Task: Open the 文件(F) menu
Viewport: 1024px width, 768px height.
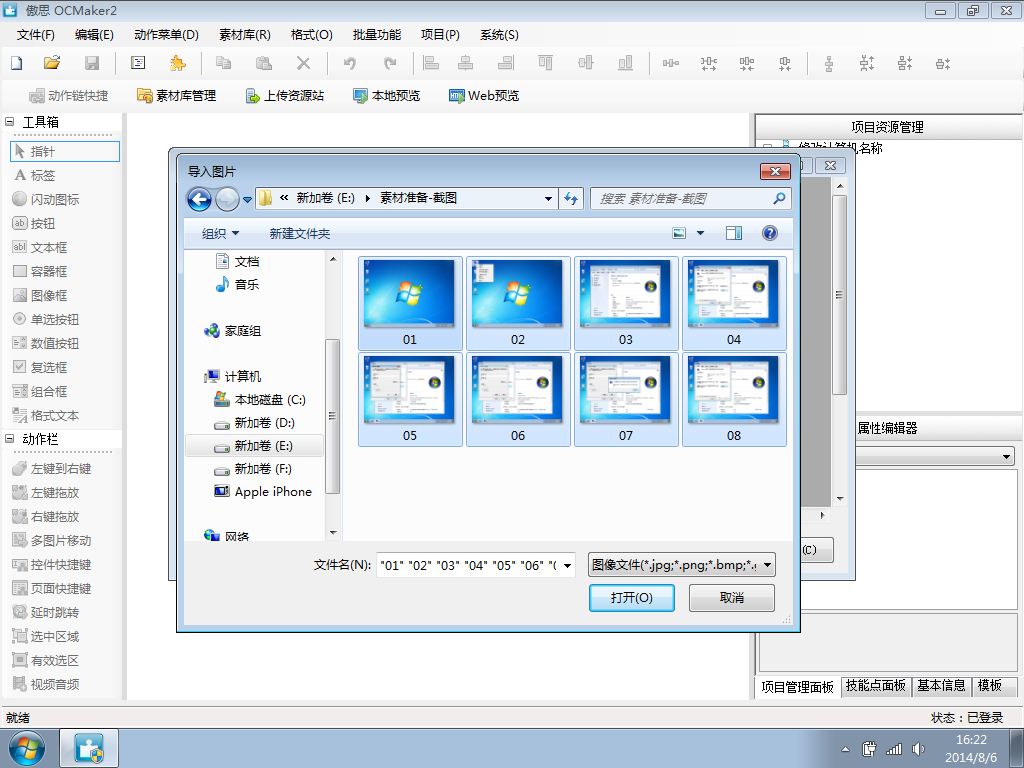Action: [36, 35]
